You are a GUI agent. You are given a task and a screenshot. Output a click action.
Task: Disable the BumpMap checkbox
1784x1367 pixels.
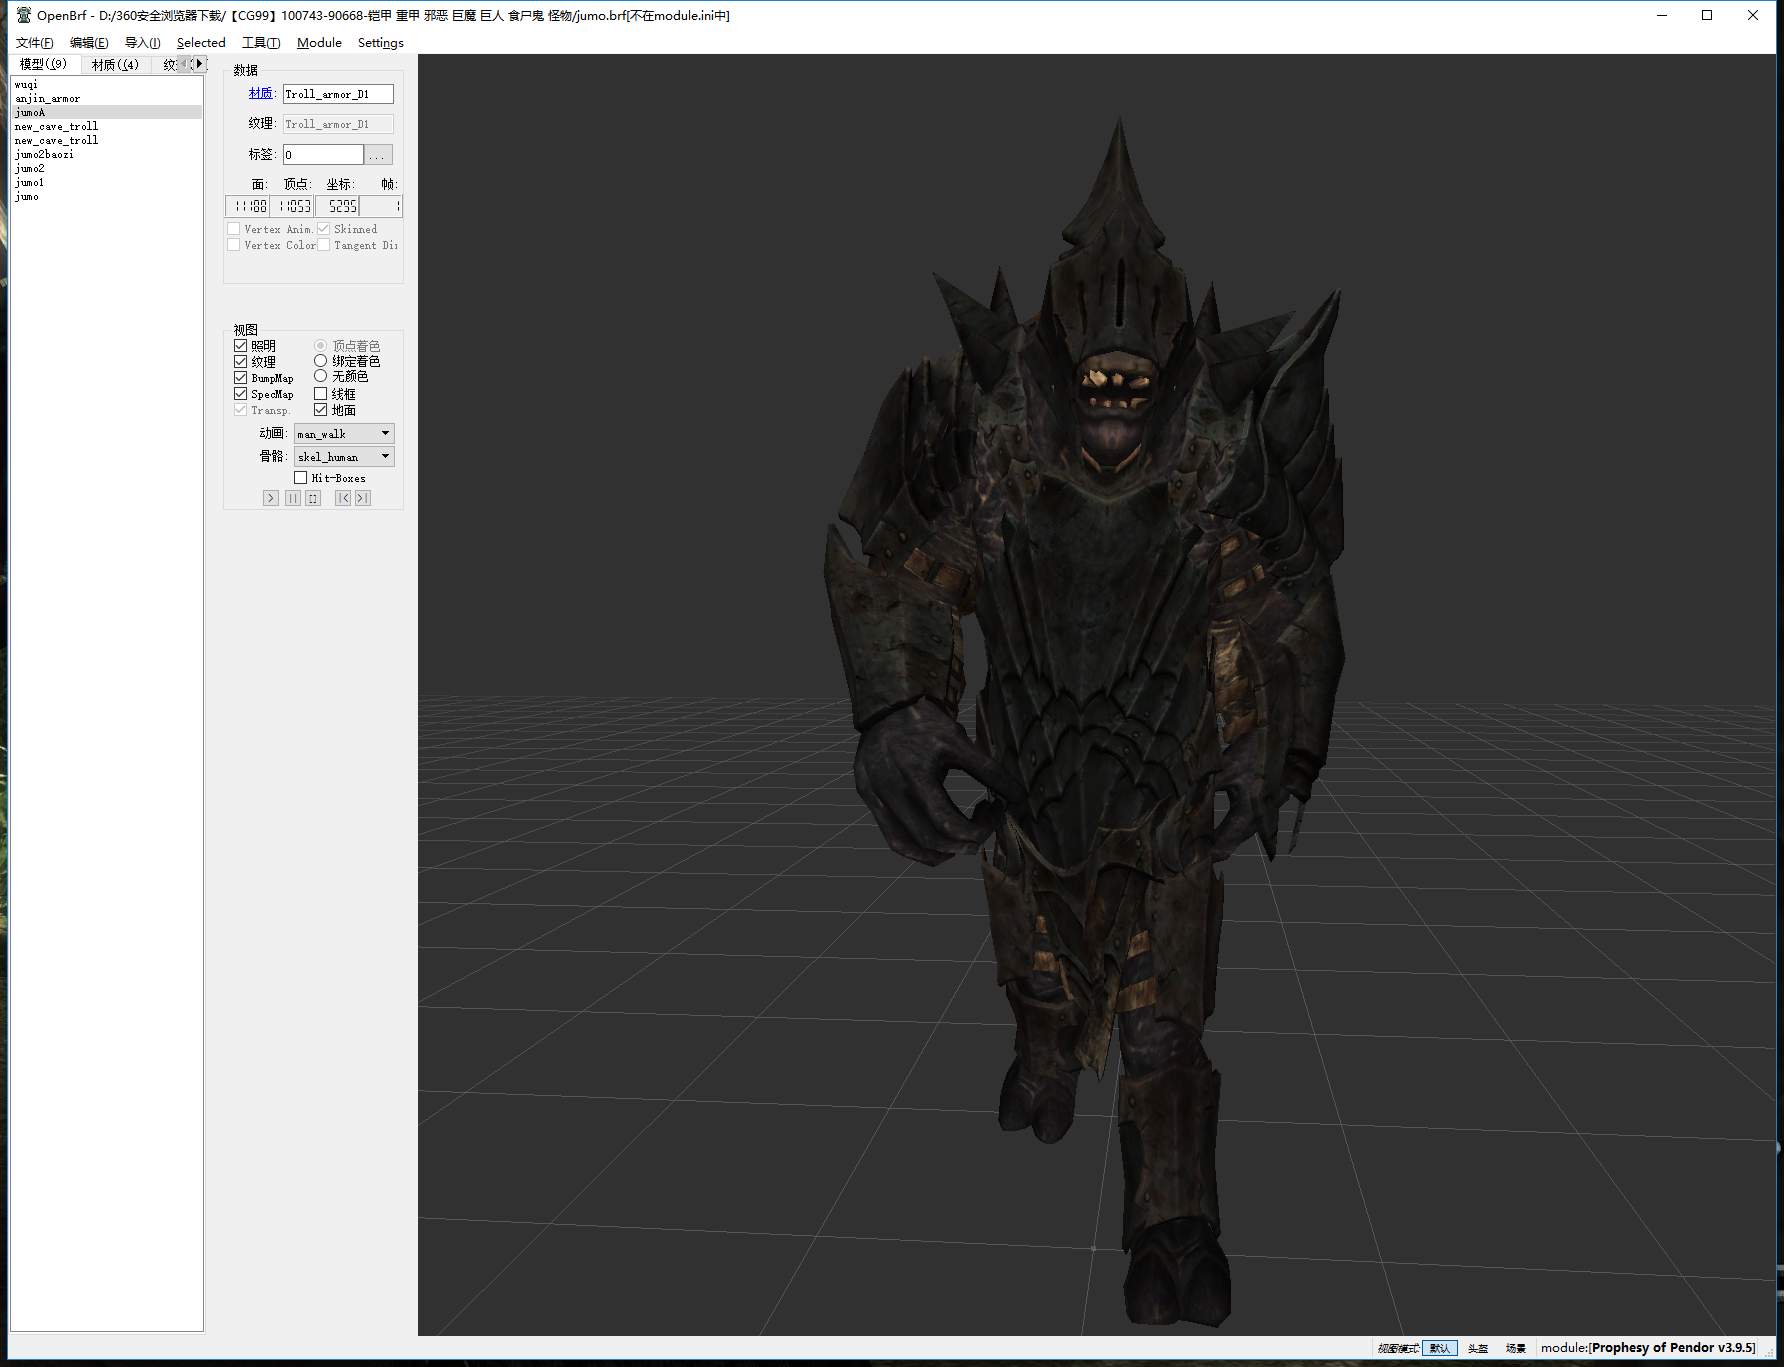[x=241, y=378]
